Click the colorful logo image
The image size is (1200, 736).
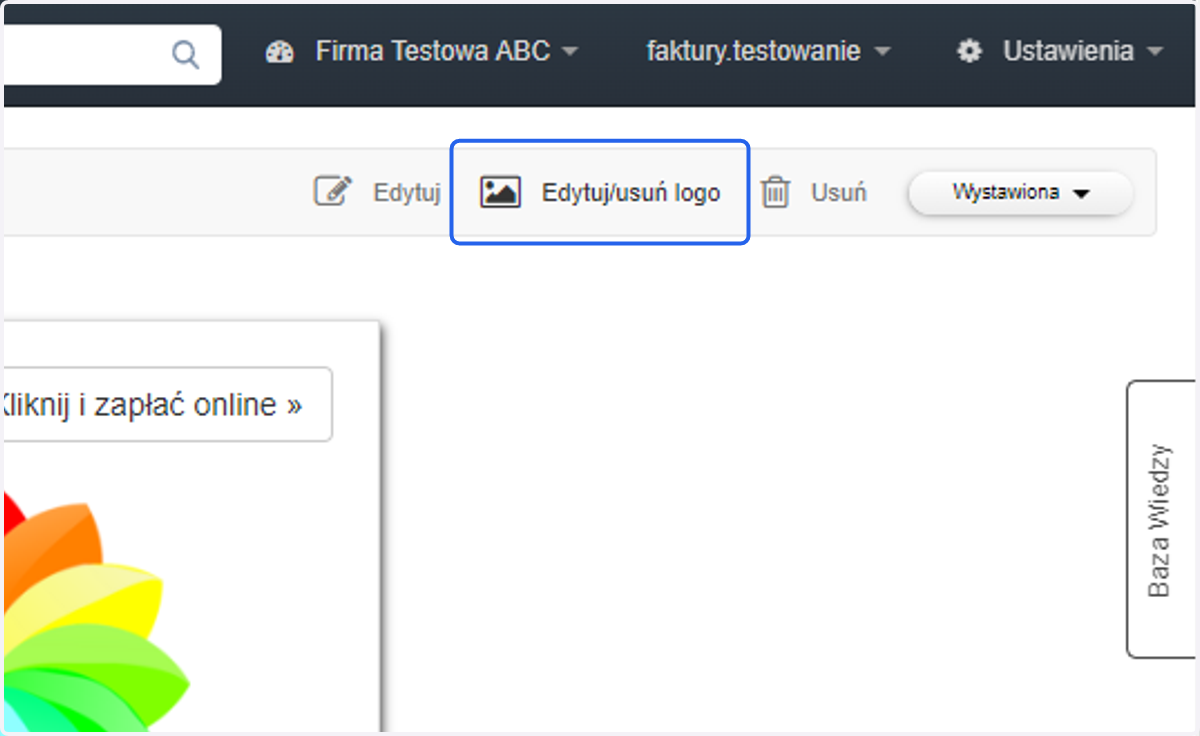[95, 610]
